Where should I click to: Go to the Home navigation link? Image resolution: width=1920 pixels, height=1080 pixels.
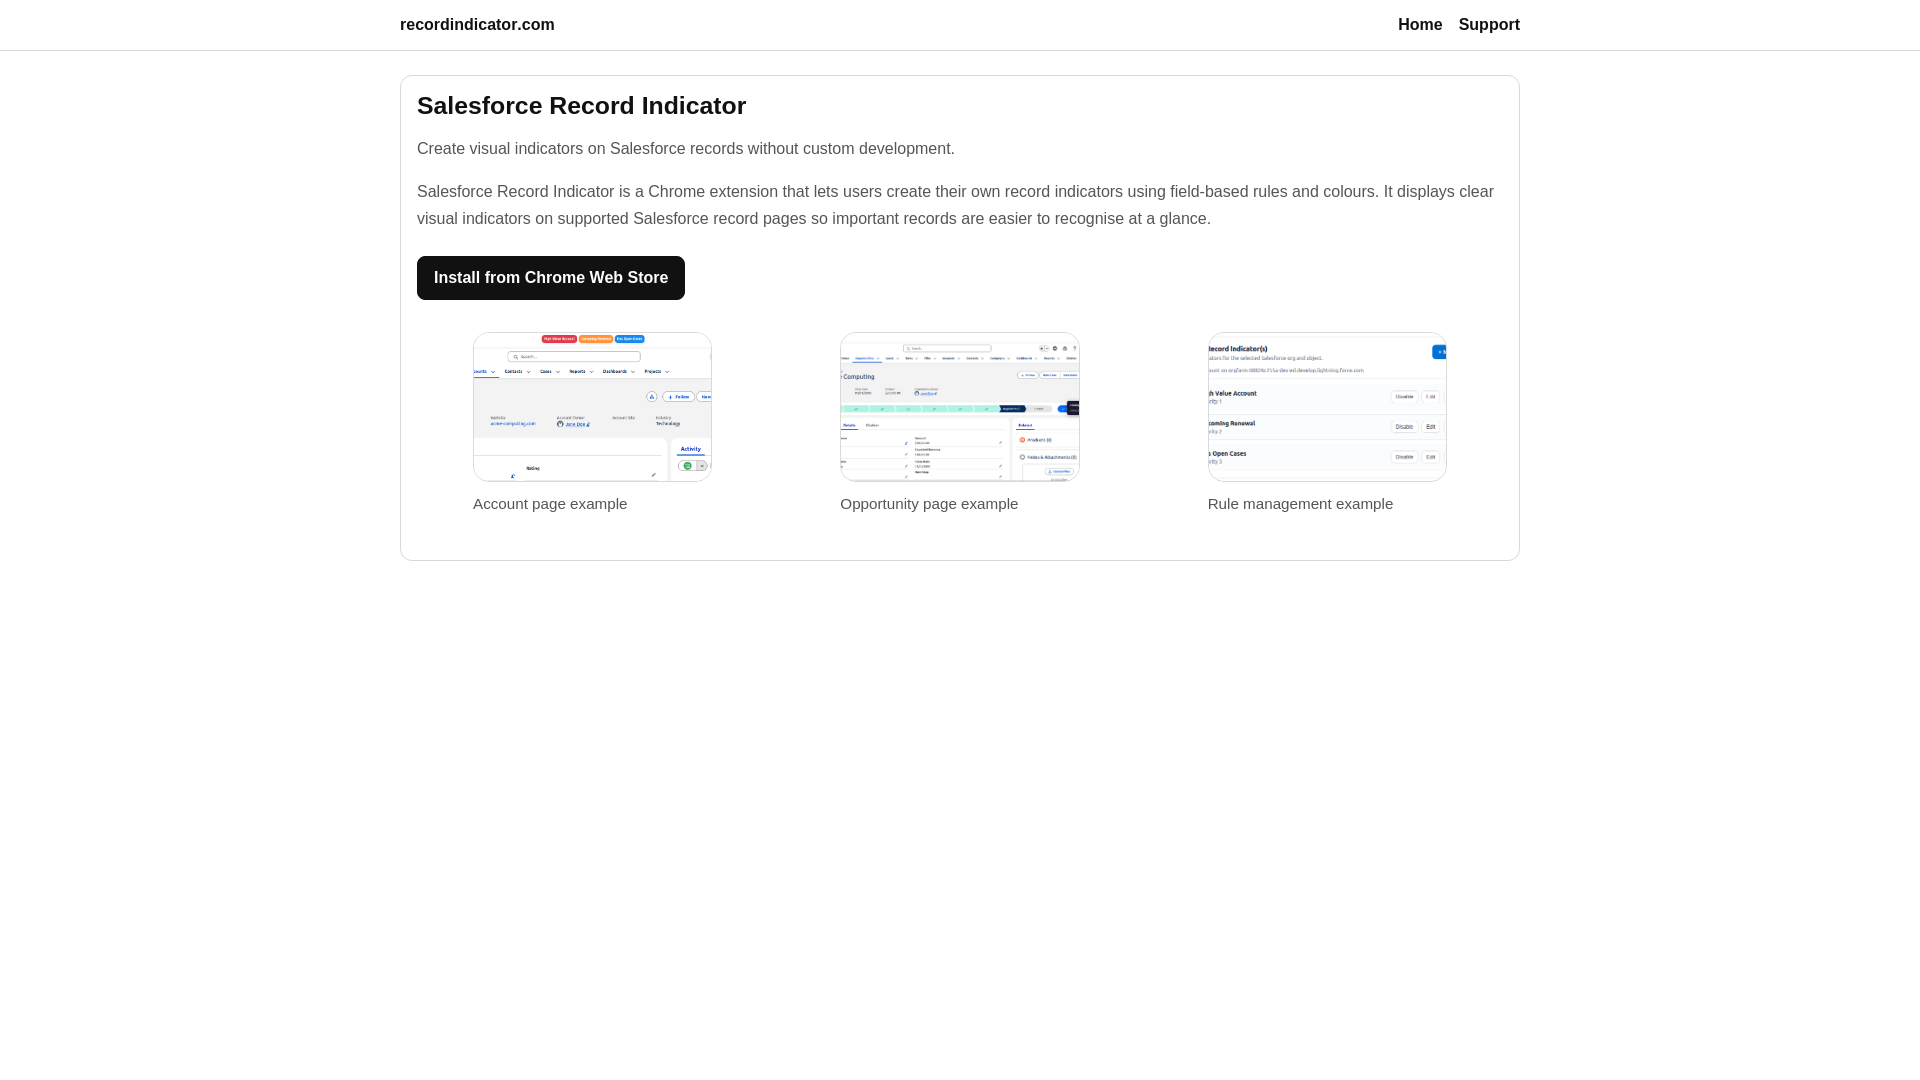1420,25
